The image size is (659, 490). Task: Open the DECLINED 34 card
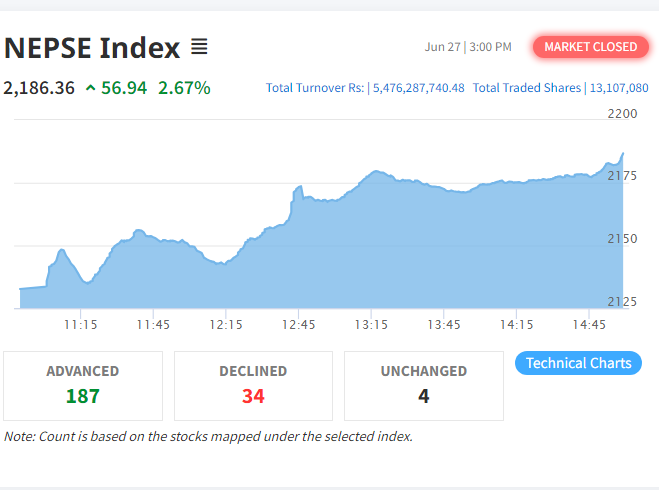coord(253,386)
